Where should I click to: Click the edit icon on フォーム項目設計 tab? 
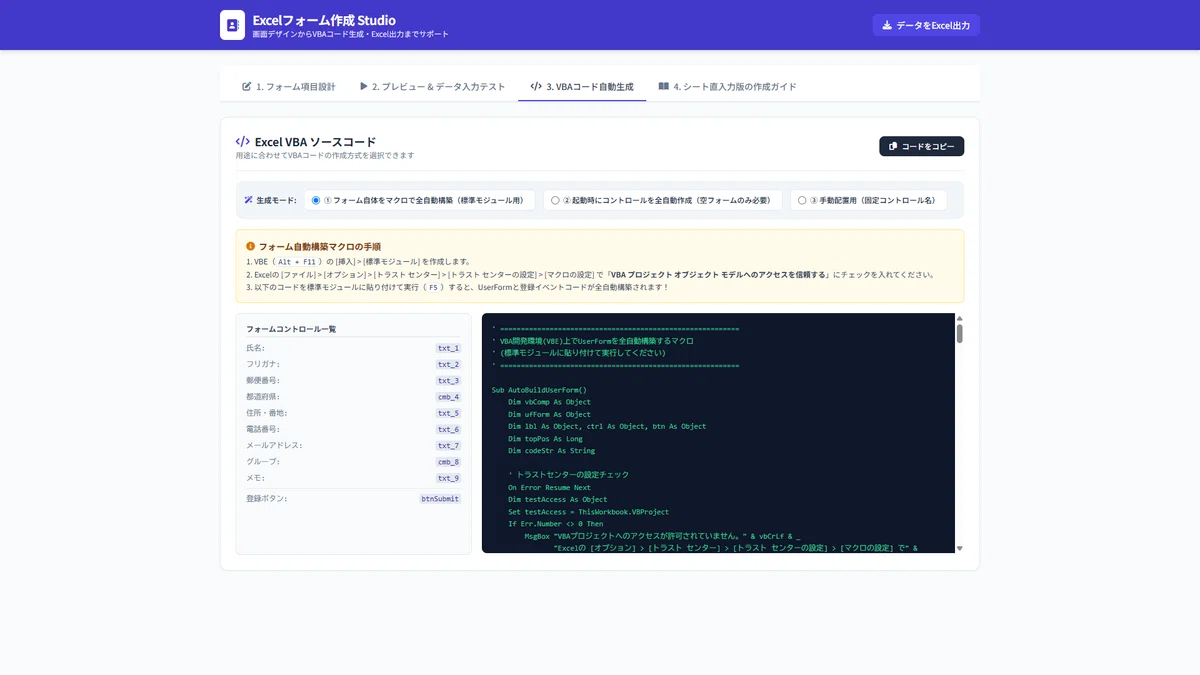(247, 87)
